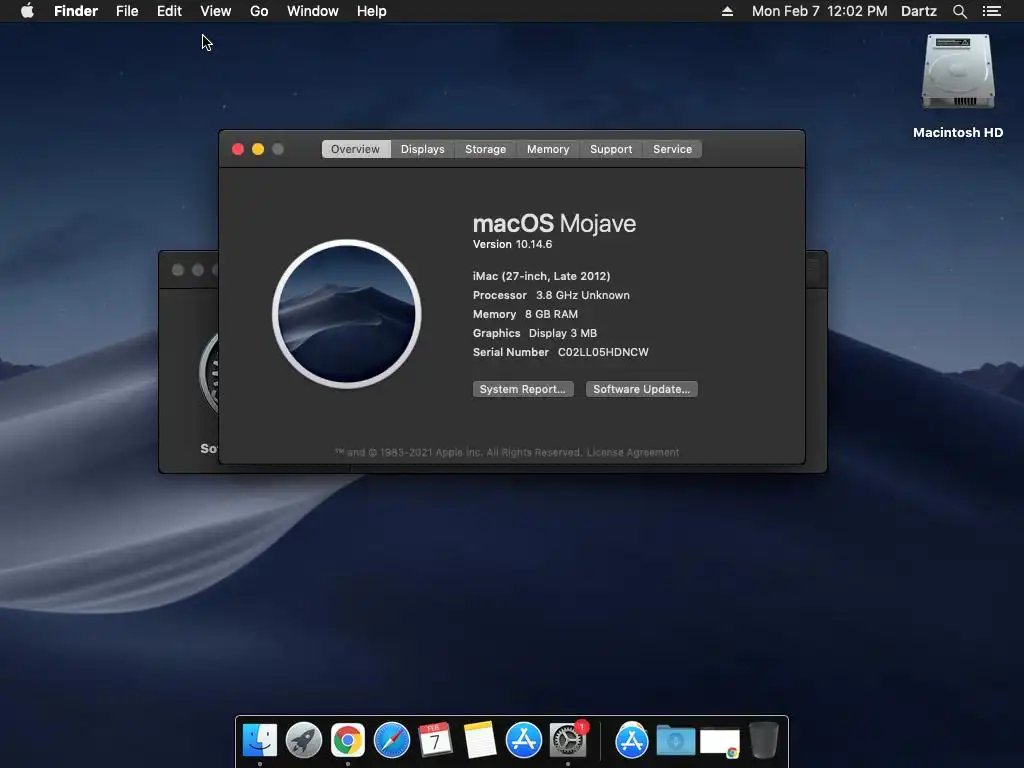The height and width of the screenshot is (768, 1024).
Task: Open the Finder application menu
Action: (x=76, y=11)
